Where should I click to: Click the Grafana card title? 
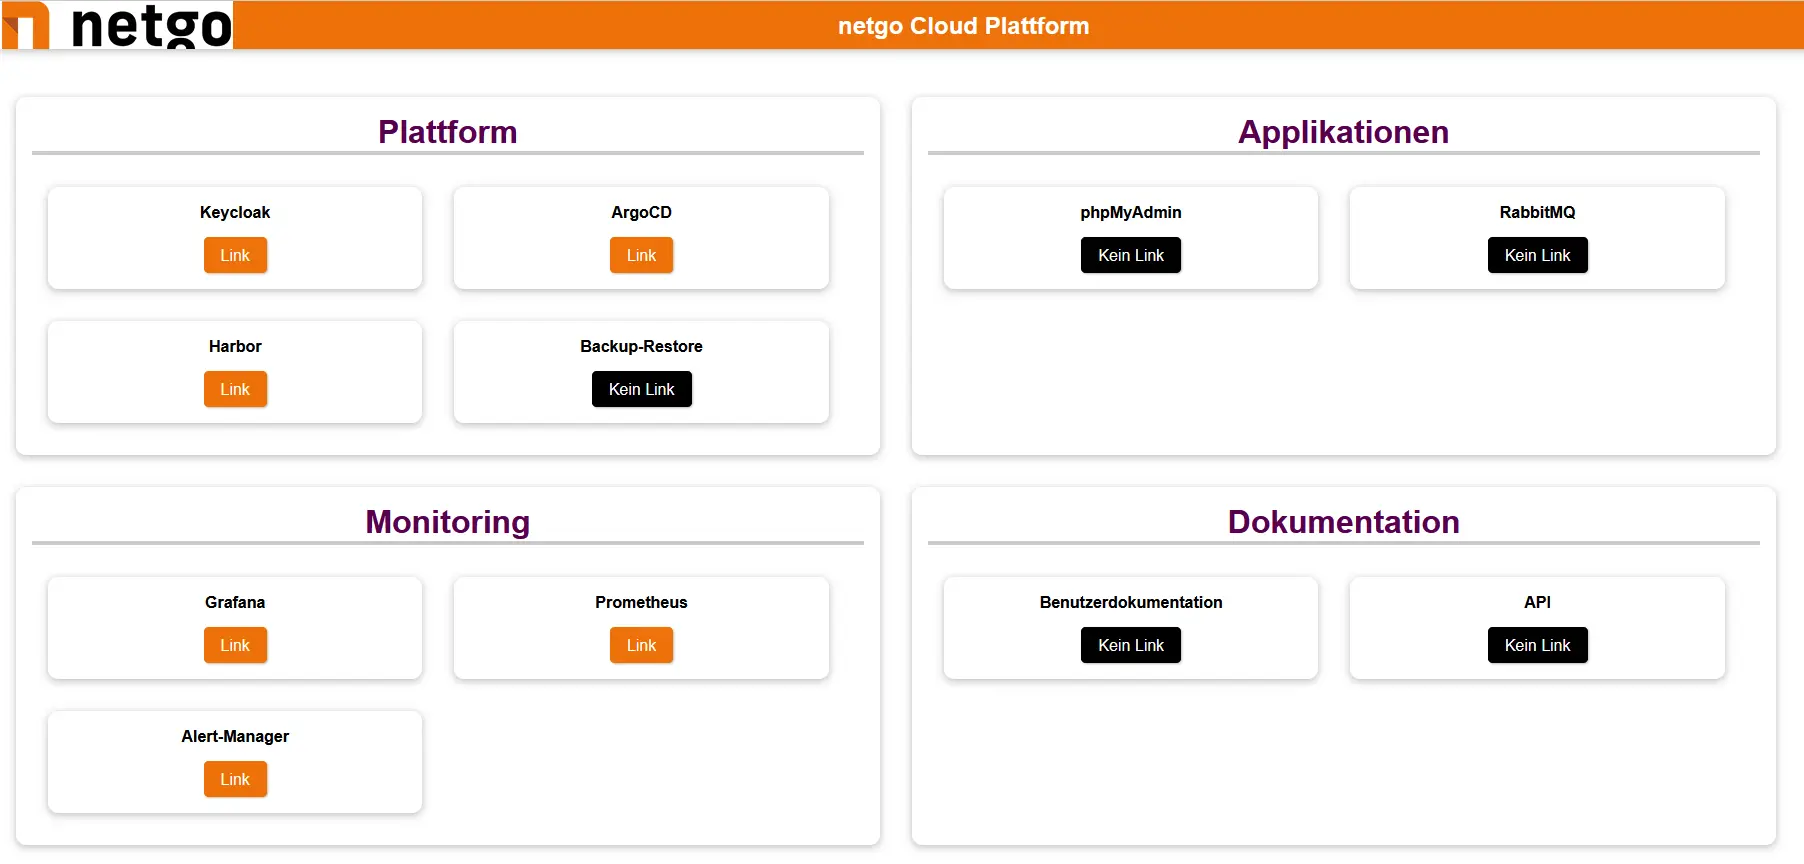[235, 602]
